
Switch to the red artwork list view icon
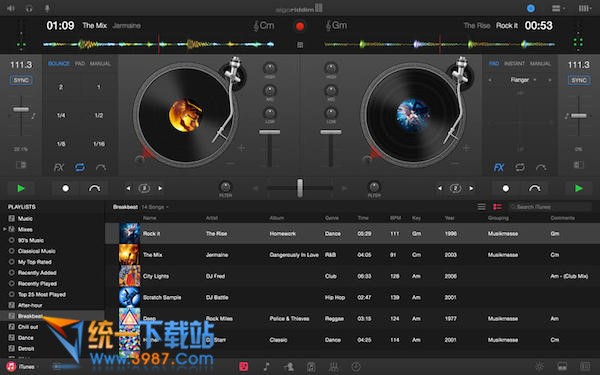coord(497,207)
